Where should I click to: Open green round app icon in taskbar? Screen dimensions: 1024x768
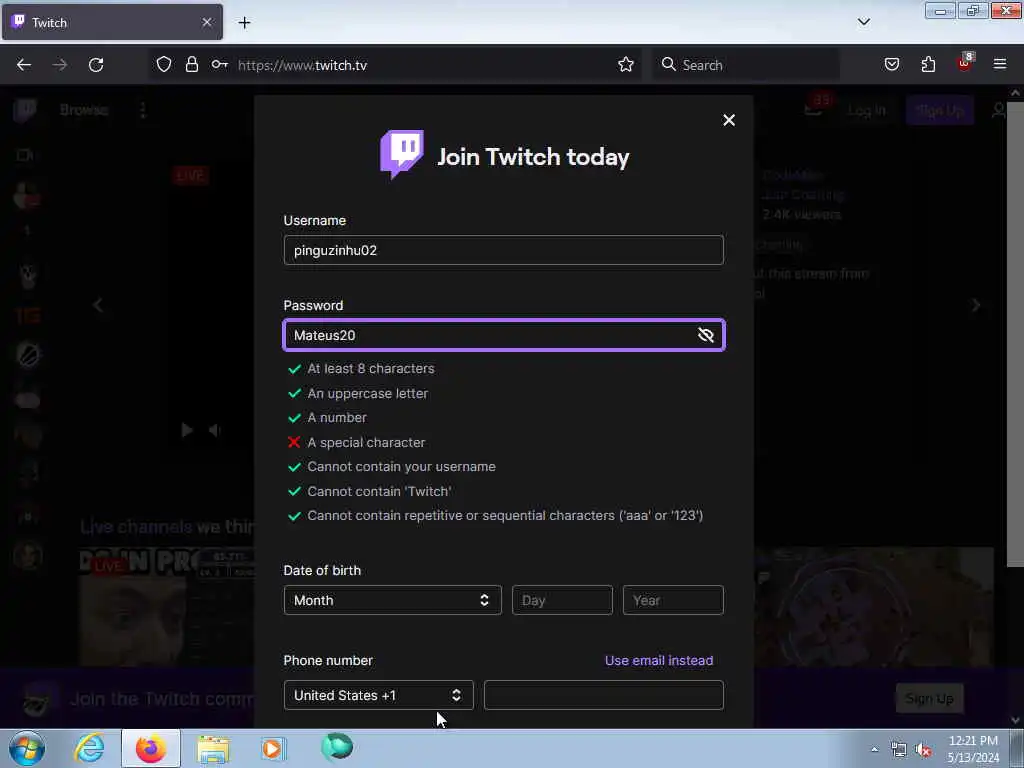pos(337,747)
